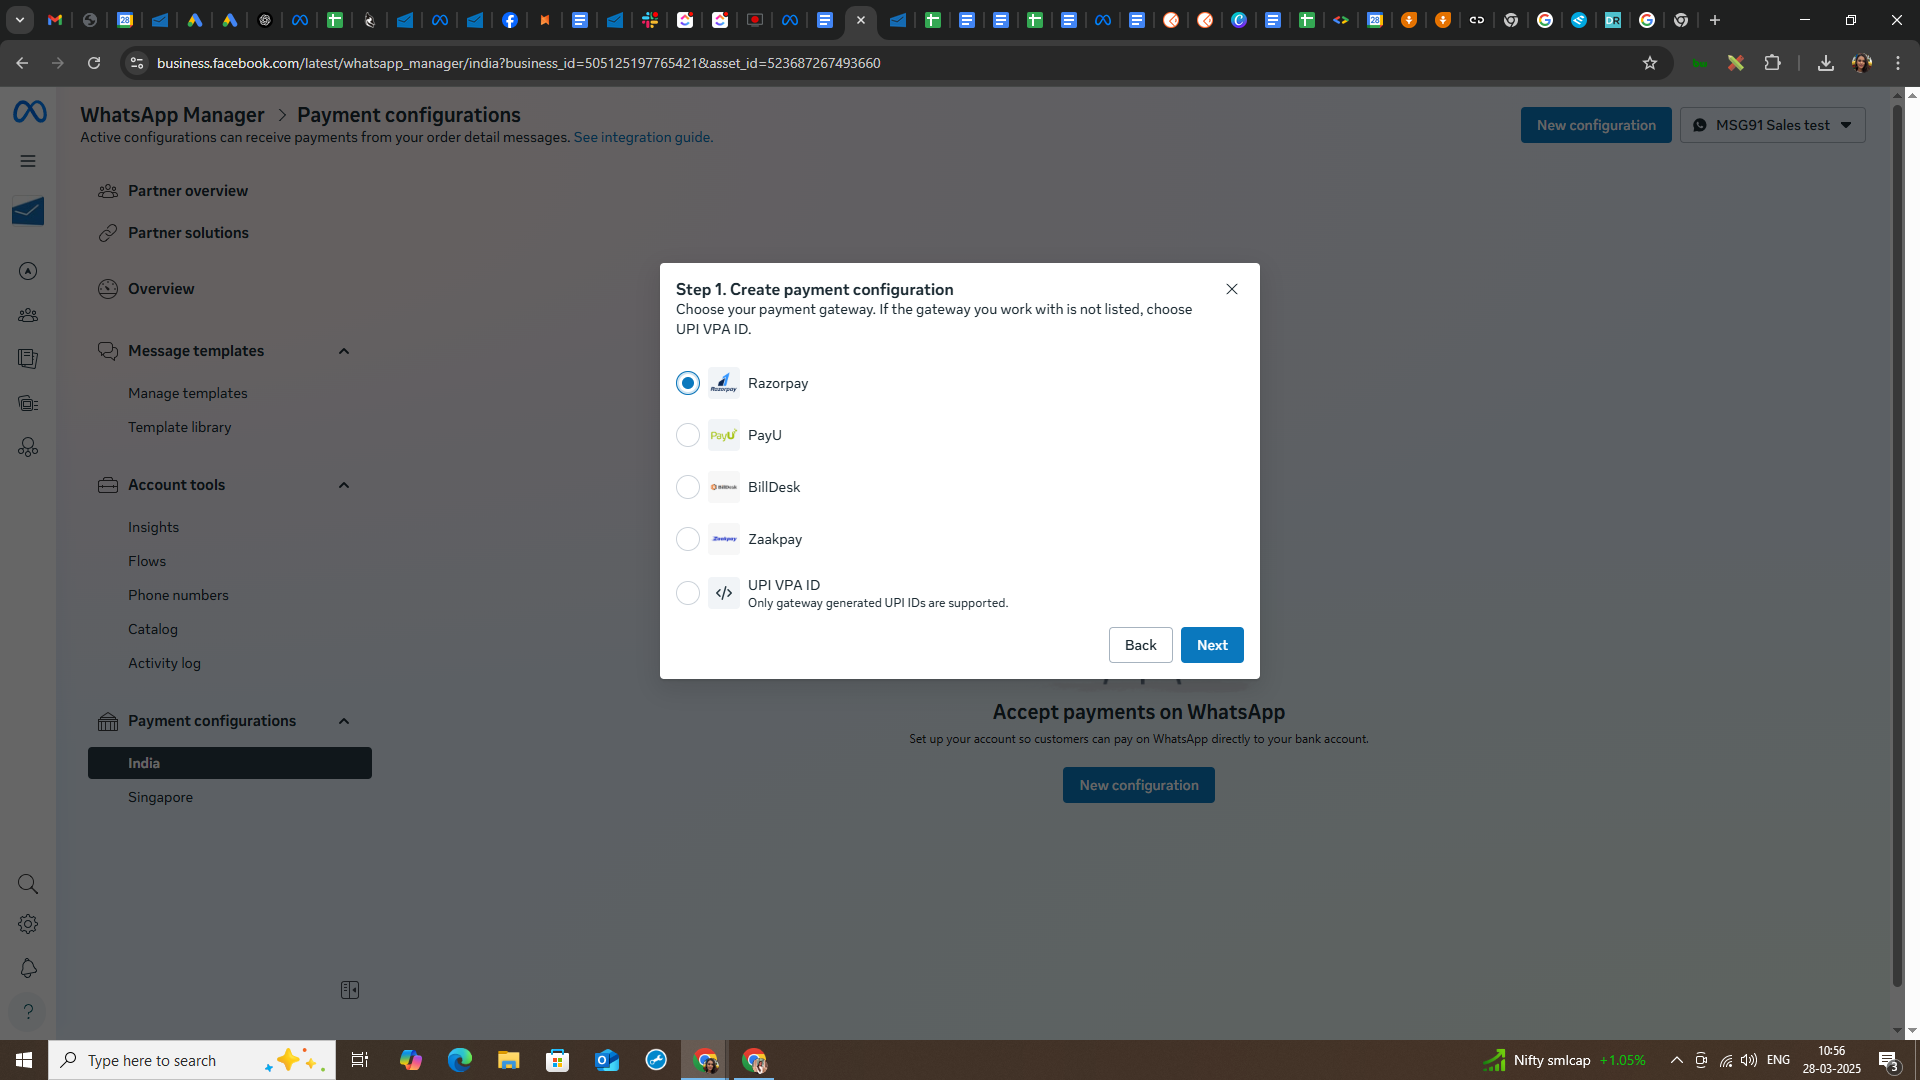Select the PayU radio button
This screenshot has height=1080, width=1920.
[x=688, y=435]
